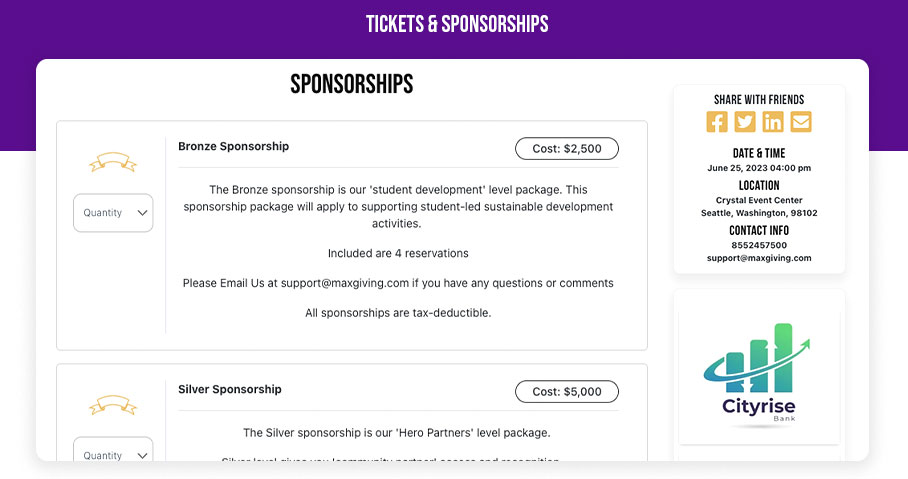Open Silver Sponsorship Quantity dropdown
Screen dimensions: 908x479
[113, 455]
